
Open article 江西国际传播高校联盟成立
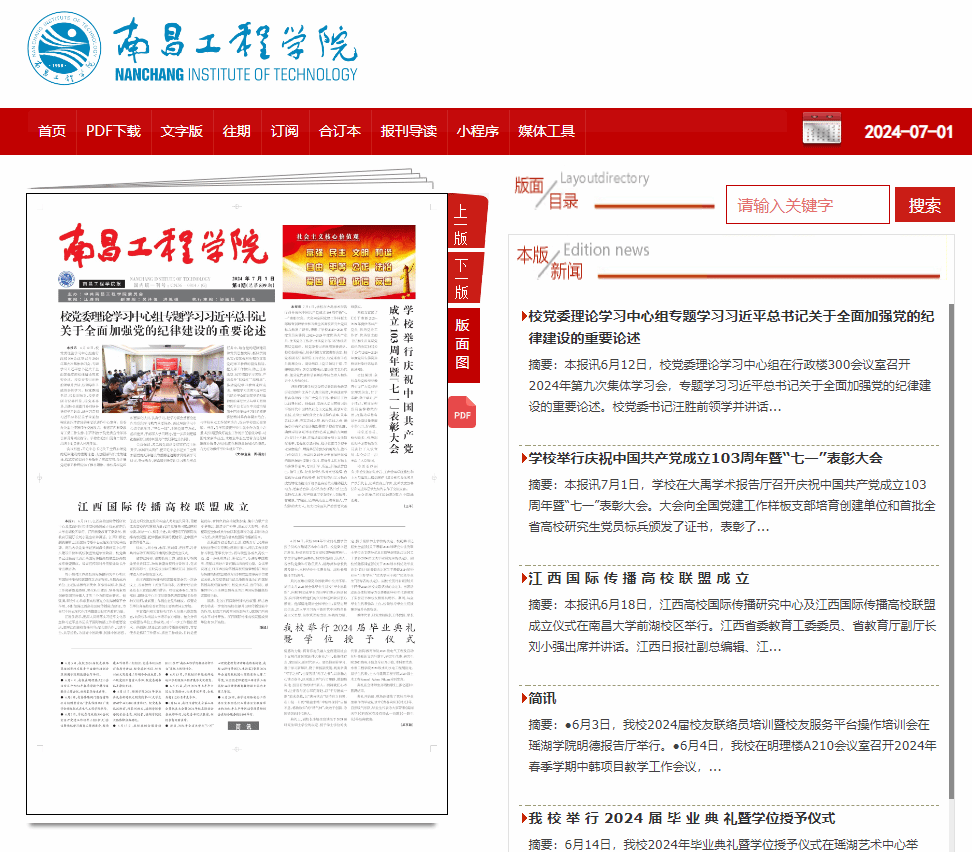[x=638, y=579]
